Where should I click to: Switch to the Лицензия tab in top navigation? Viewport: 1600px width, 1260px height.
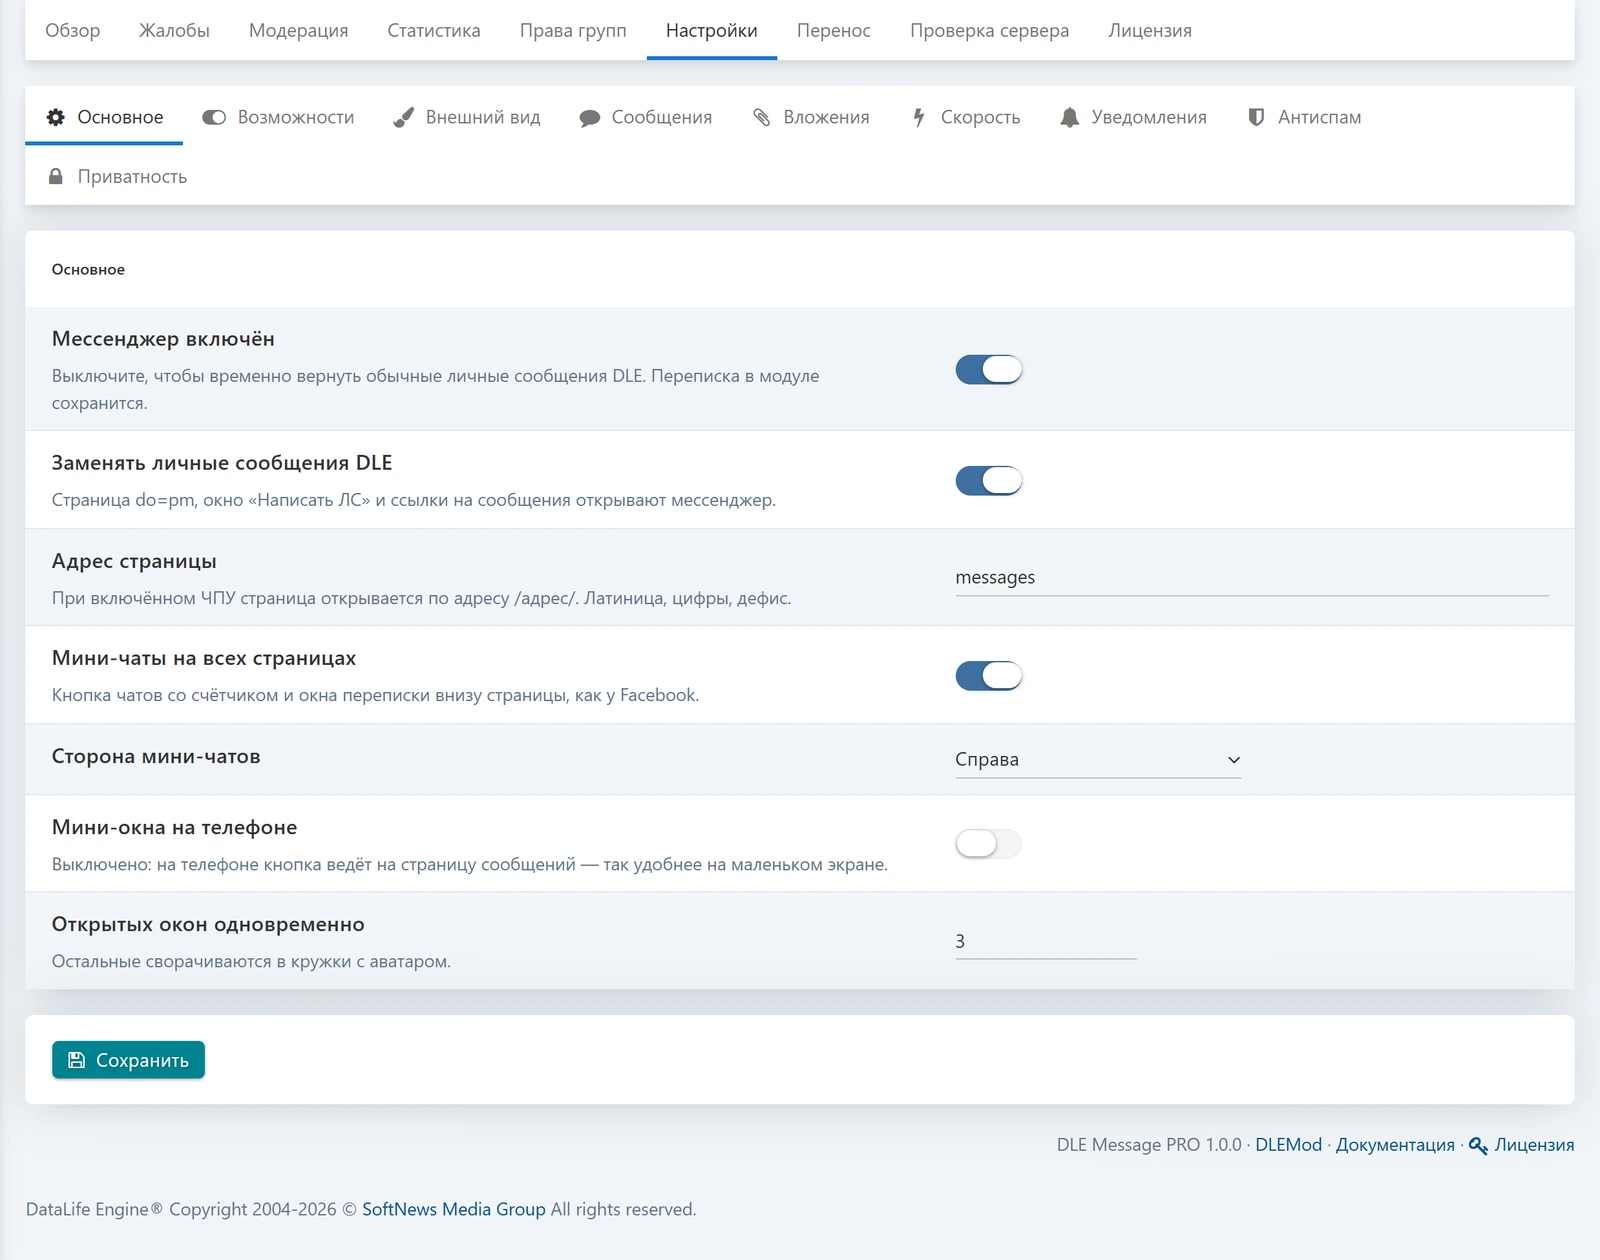[x=1150, y=30]
